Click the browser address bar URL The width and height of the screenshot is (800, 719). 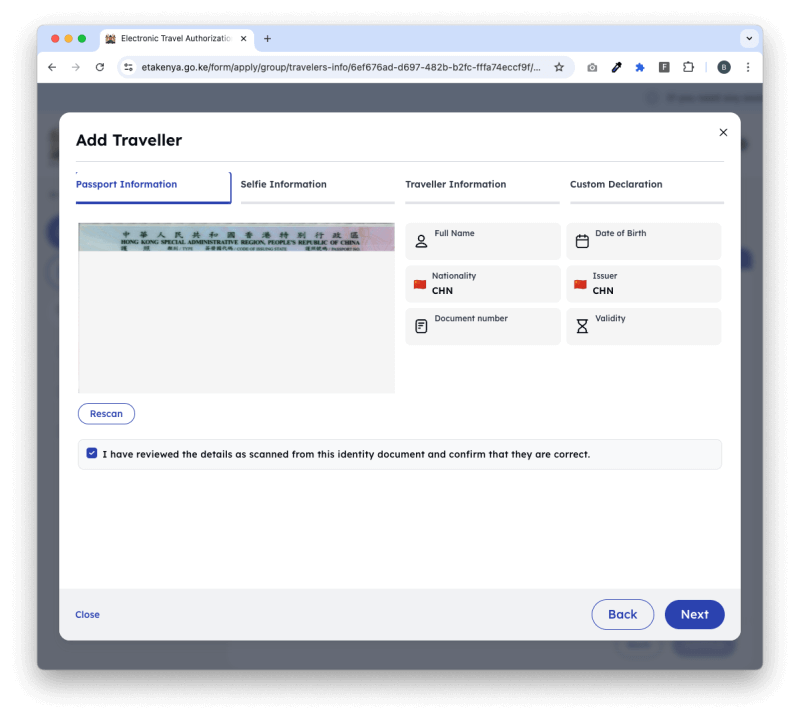[x=341, y=67]
